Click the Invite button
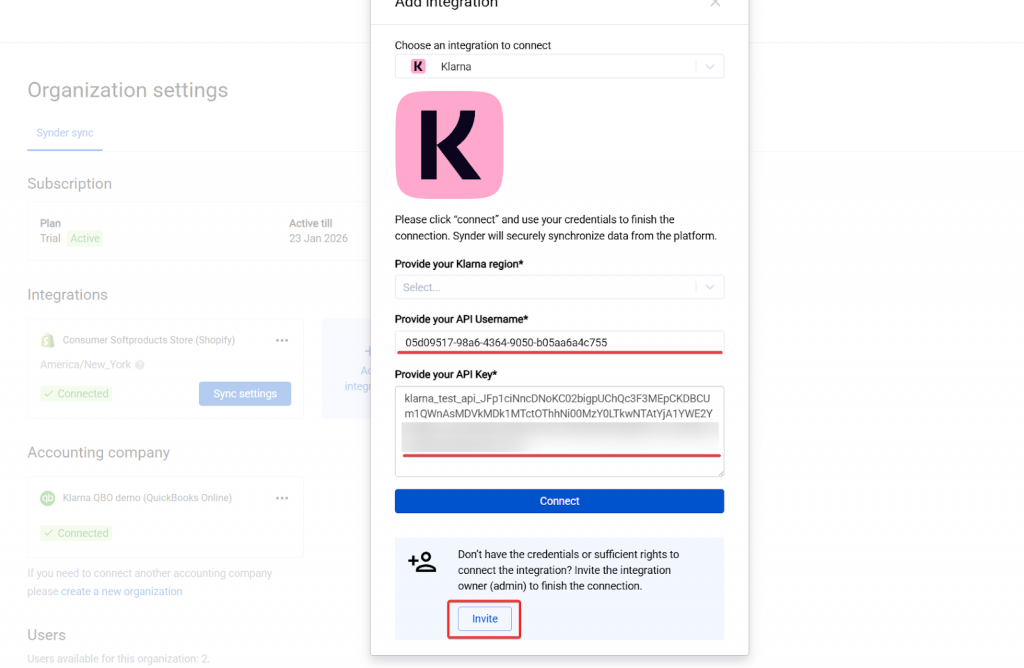Viewport: 1024px width, 668px height. coord(485,619)
